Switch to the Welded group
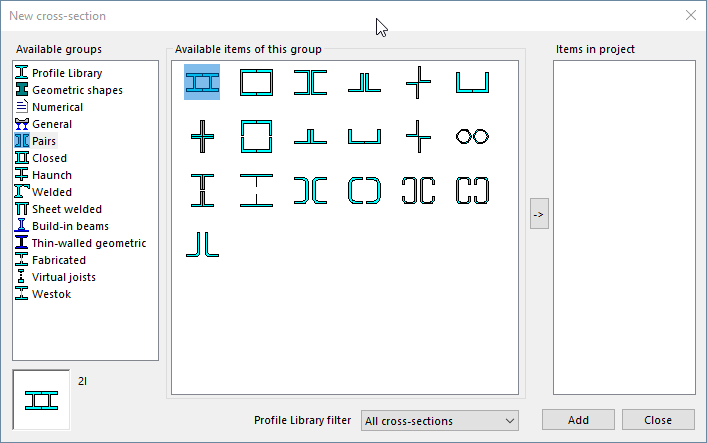Screen dimensions: 707x443 click(52, 192)
